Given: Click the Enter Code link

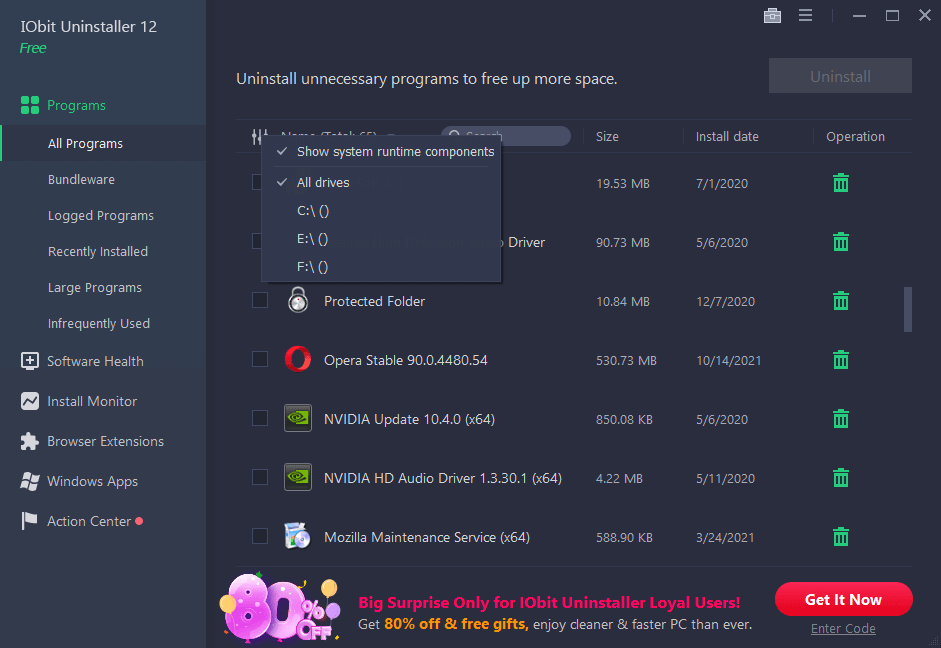Looking at the screenshot, I should point(843,628).
